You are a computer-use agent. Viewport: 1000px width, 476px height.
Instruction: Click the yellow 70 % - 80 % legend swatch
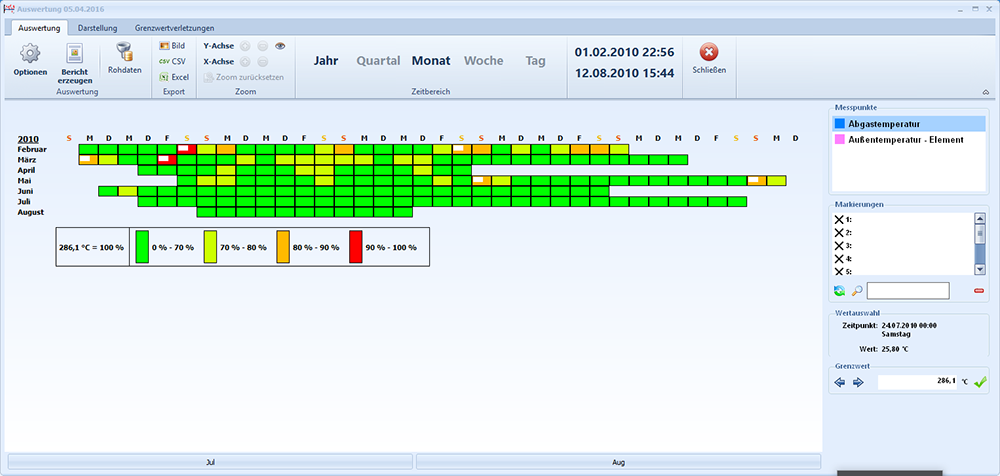tap(210, 247)
